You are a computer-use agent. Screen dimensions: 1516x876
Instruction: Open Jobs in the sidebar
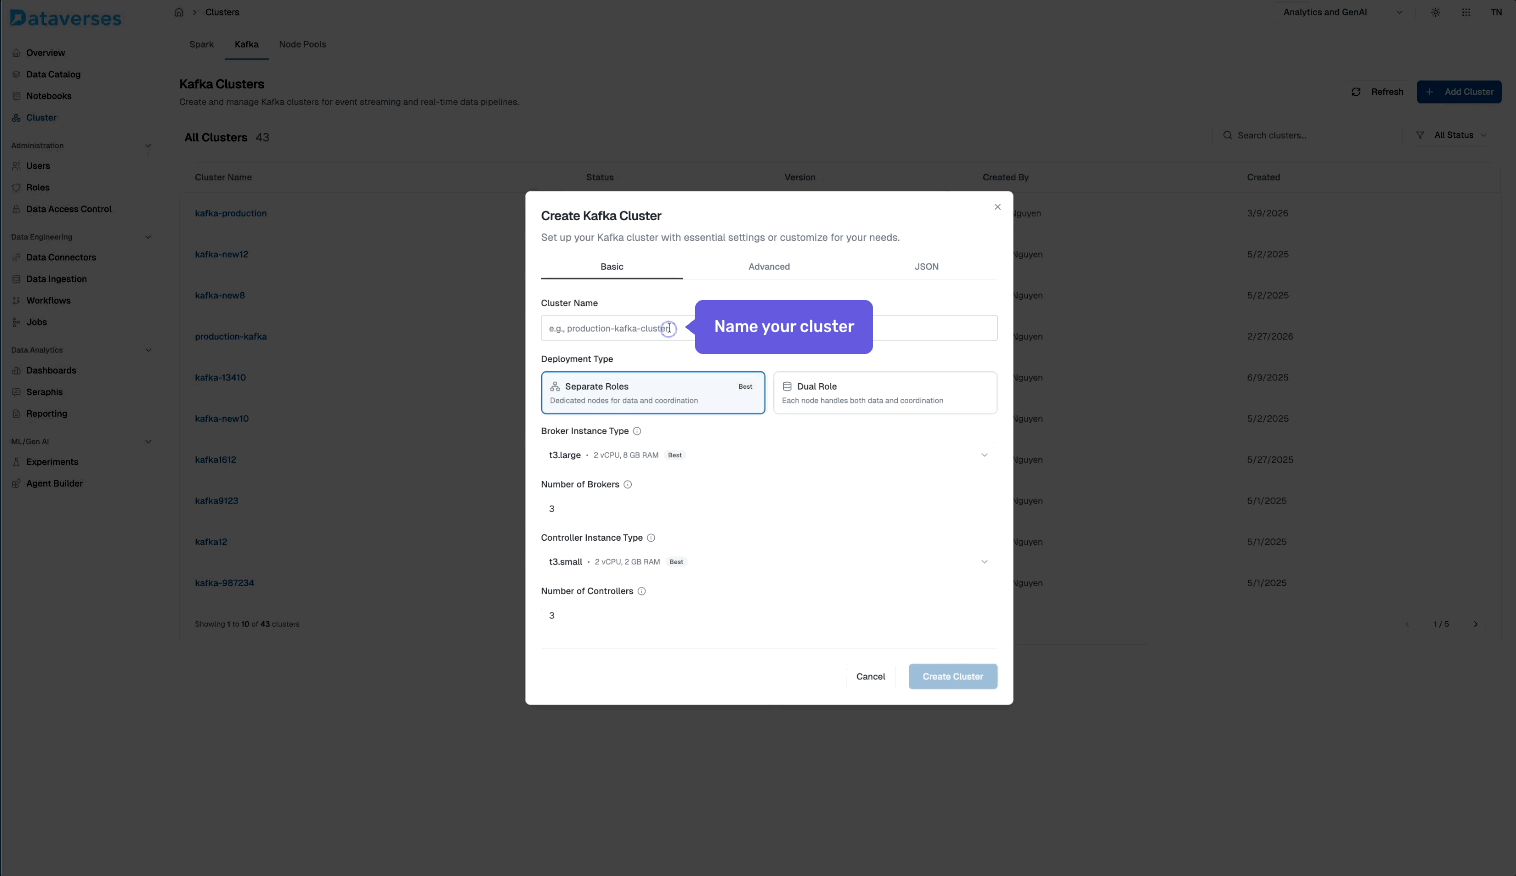pyautogui.click(x=36, y=322)
